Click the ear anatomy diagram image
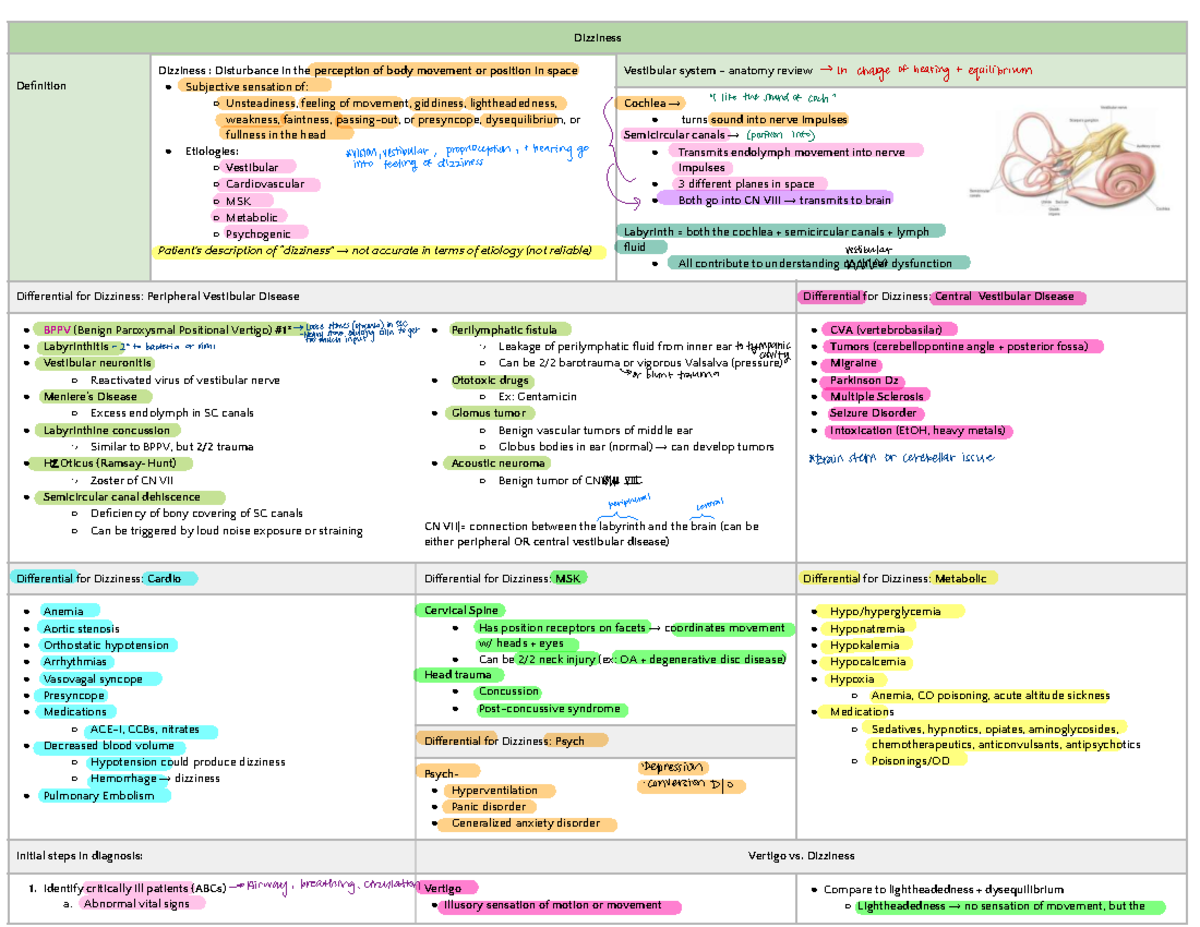Viewport: 1200px width, 927px height. pos(1080,160)
